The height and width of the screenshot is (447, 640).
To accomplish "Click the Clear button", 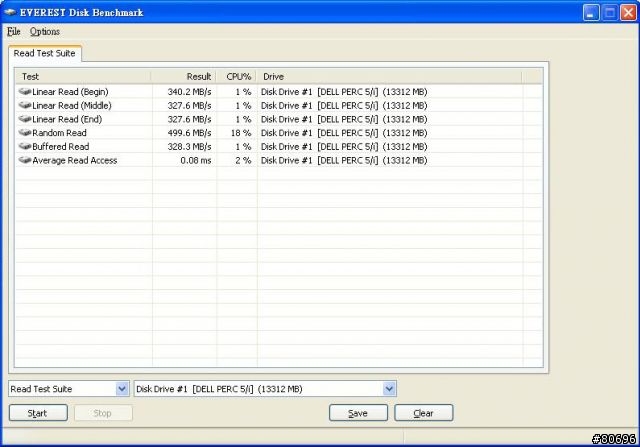I will (x=423, y=413).
